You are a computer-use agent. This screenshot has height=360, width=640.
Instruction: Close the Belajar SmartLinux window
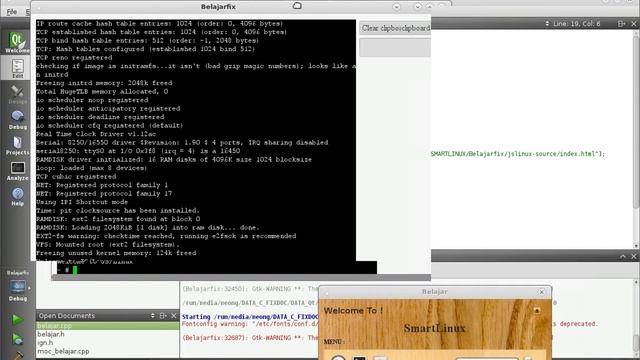pyautogui.click(x=541, y=292)
